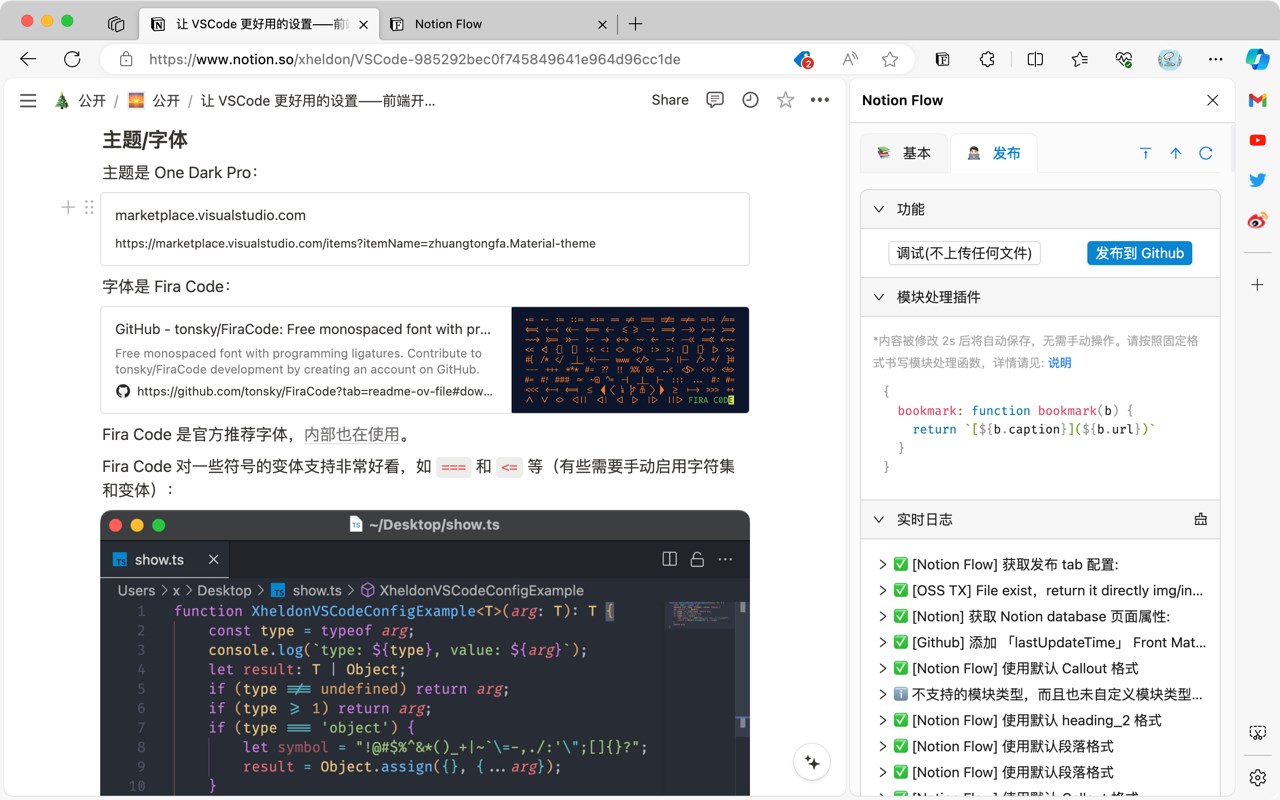The width and height of the screenshot is (1280, 800).
Task: Open the shopping tag icon with badge
Action: point(804,60)
